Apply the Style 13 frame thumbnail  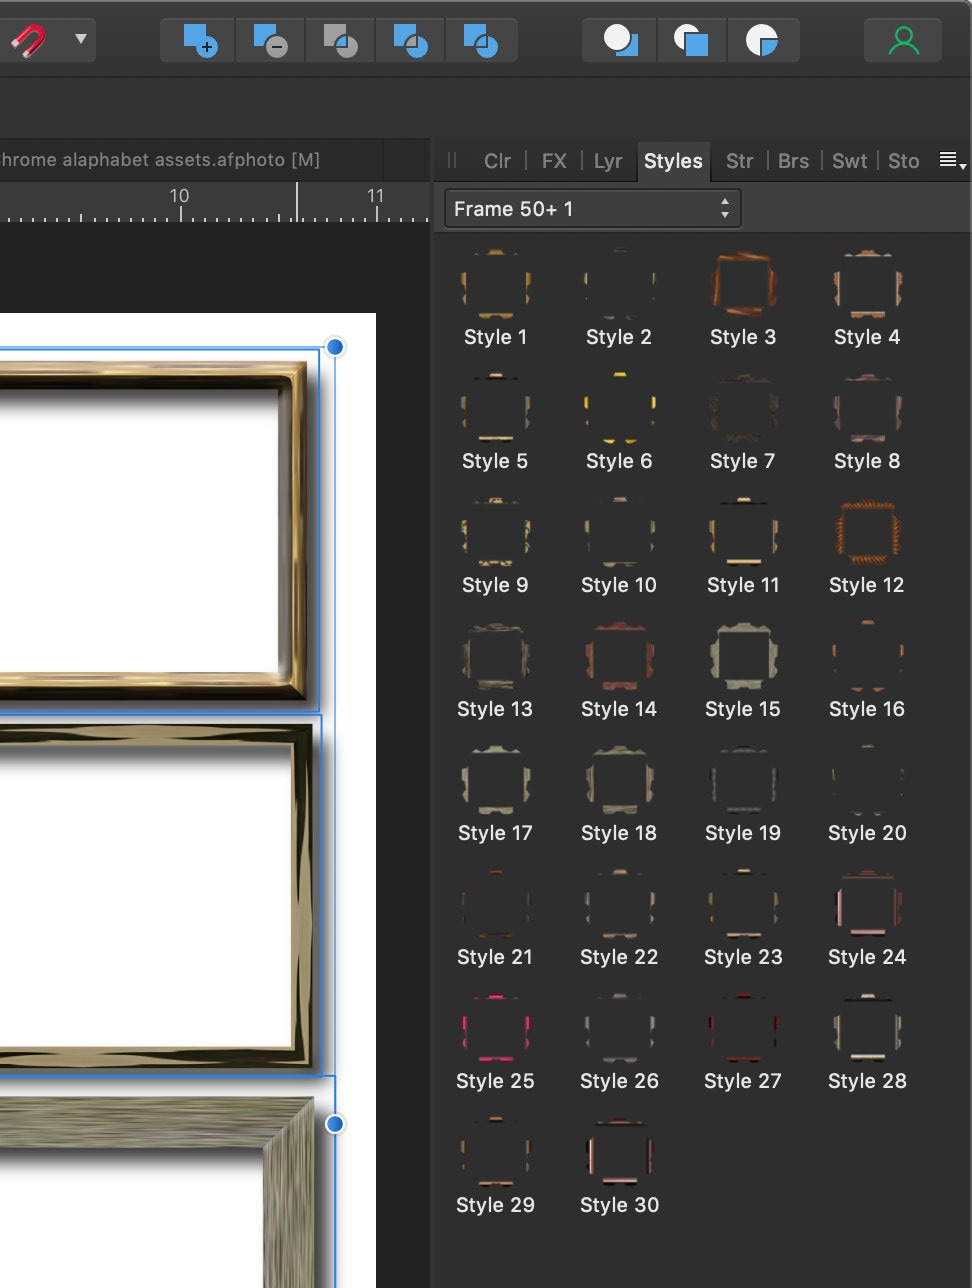[495, 656]
